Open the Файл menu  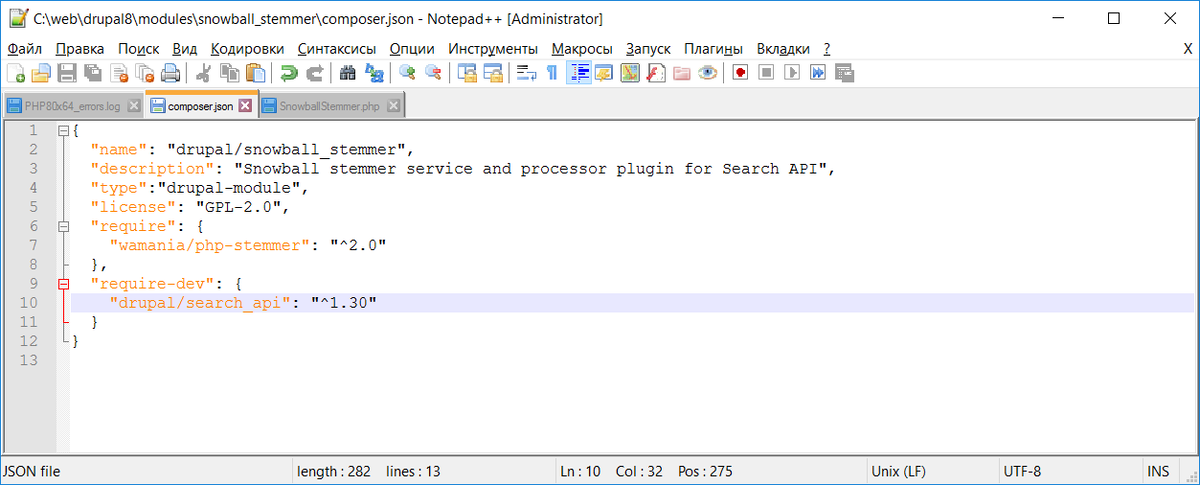[x=24, y=48]
